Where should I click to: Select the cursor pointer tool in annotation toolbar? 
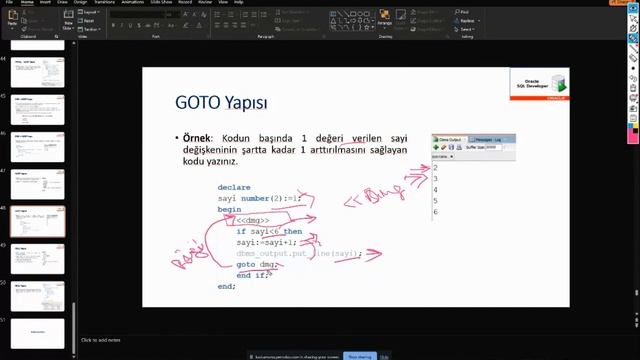click(x=633, y=18)
